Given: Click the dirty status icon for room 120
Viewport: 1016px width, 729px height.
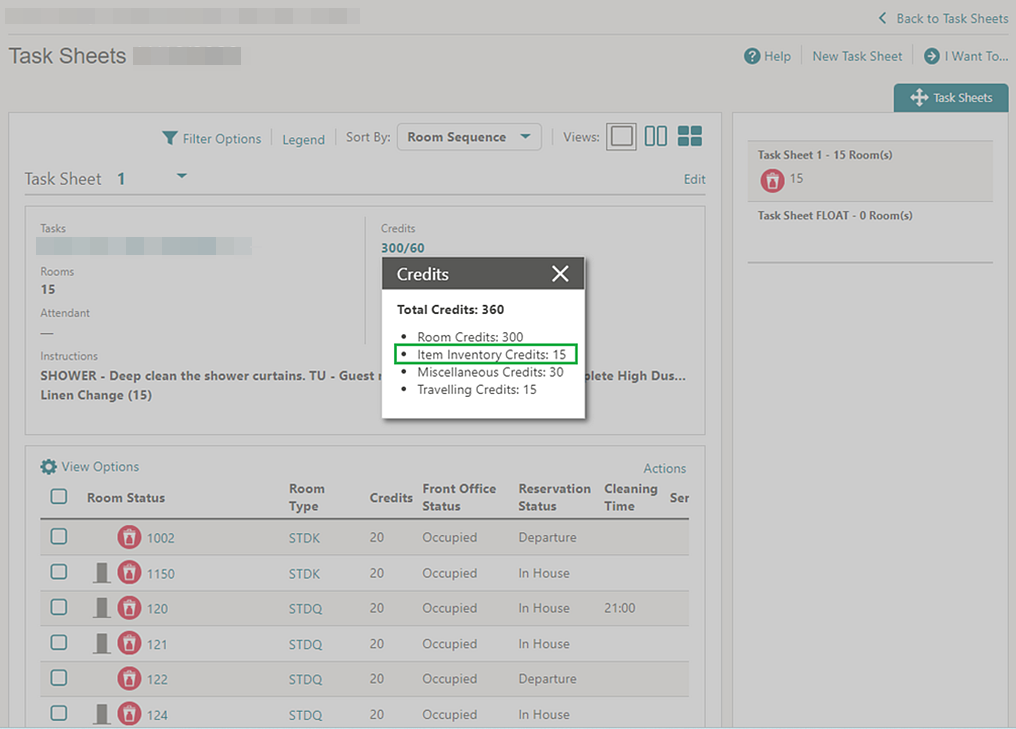Looking at the screenshot, I should pos(129,608).
